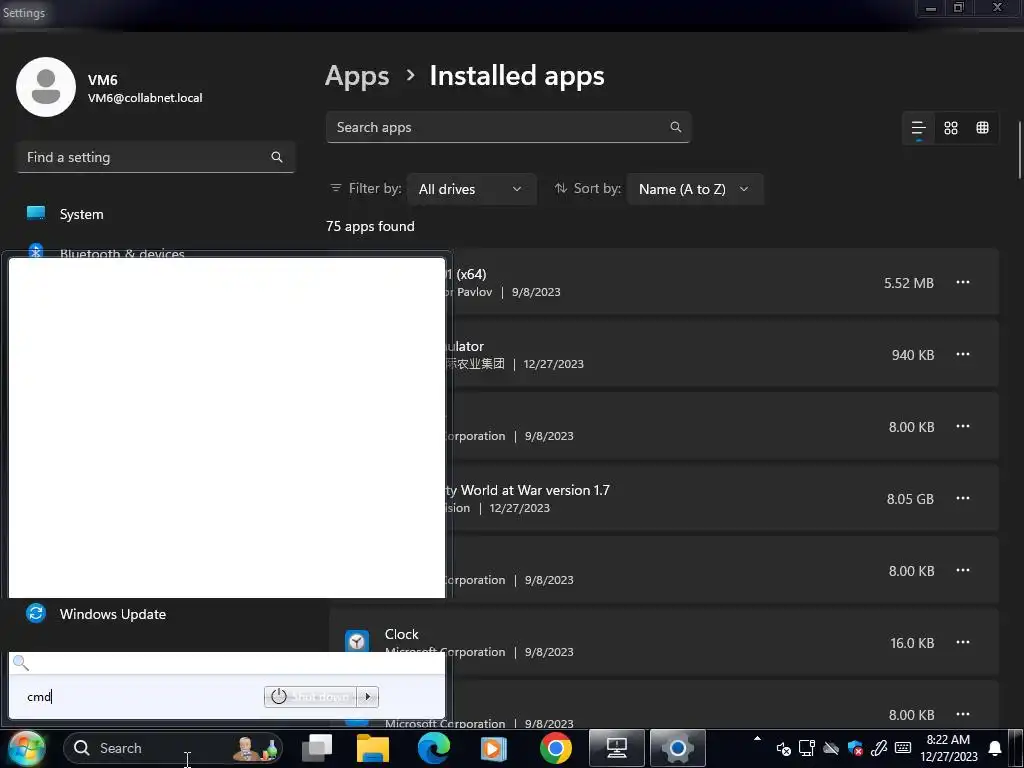Open more options for 940 KB app

pos(963,355)
